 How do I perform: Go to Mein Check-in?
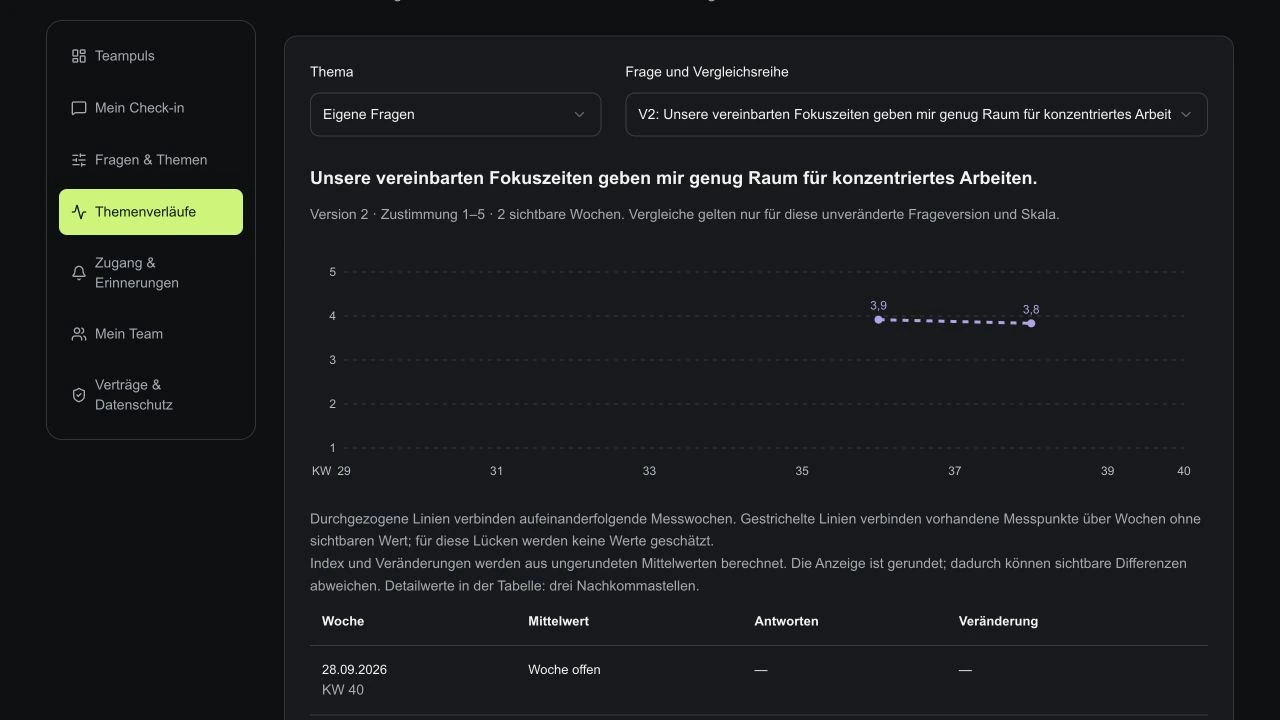(x=151, y=108)
